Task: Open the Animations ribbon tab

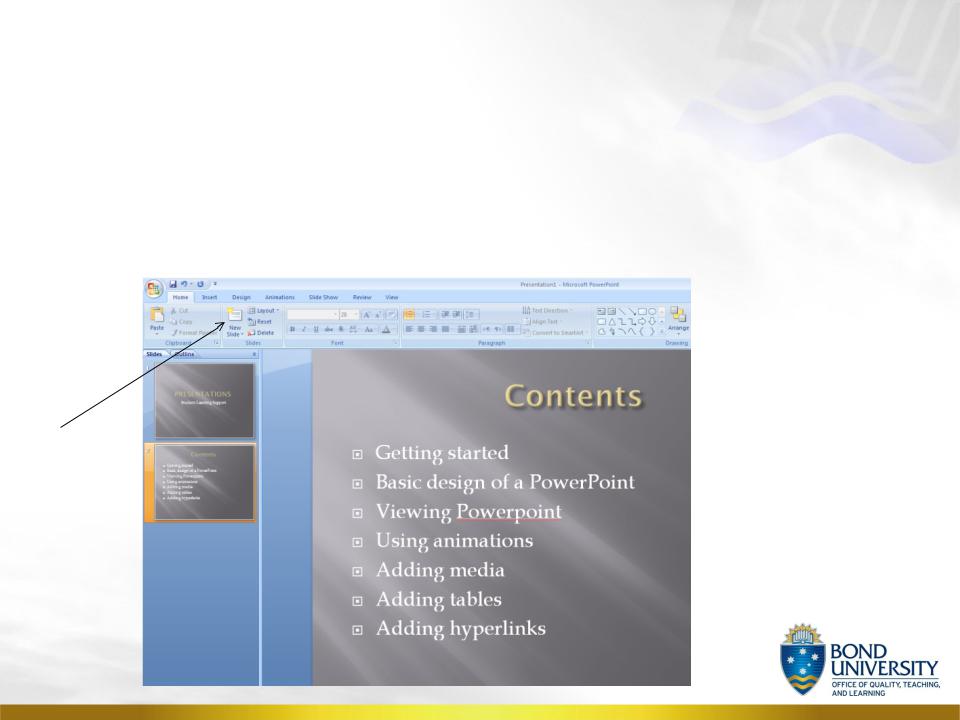Action: click(280, 298)
